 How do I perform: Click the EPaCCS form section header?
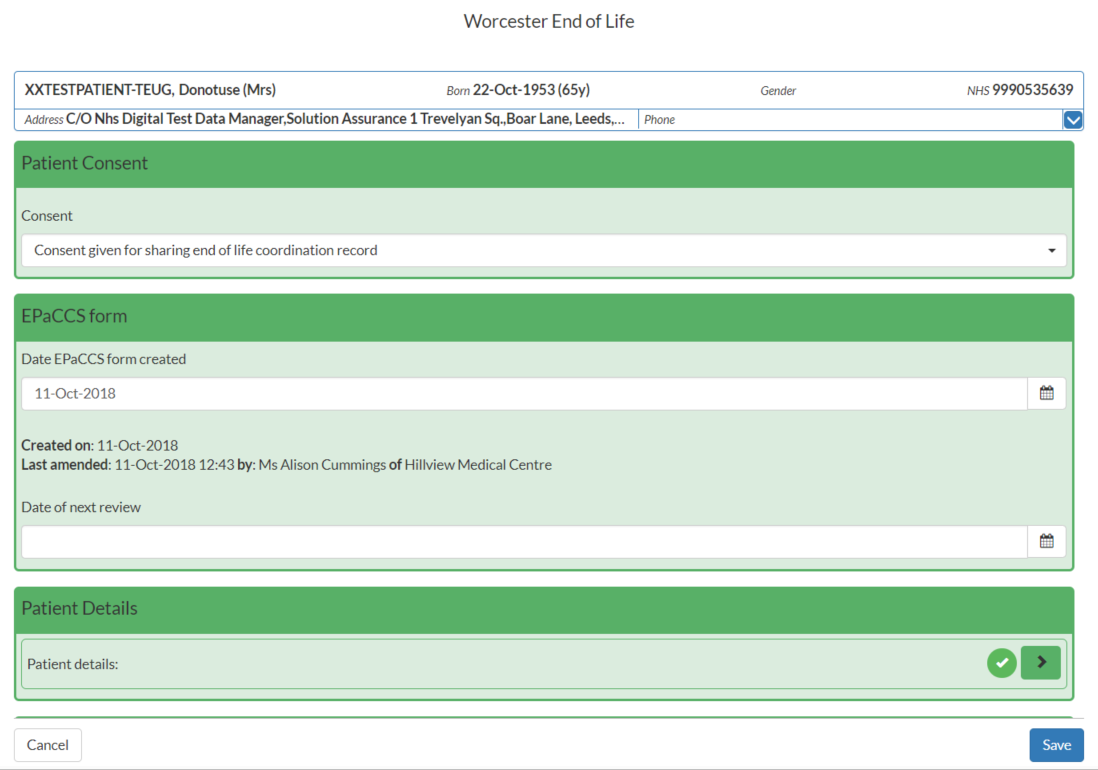tap(544, 317)
